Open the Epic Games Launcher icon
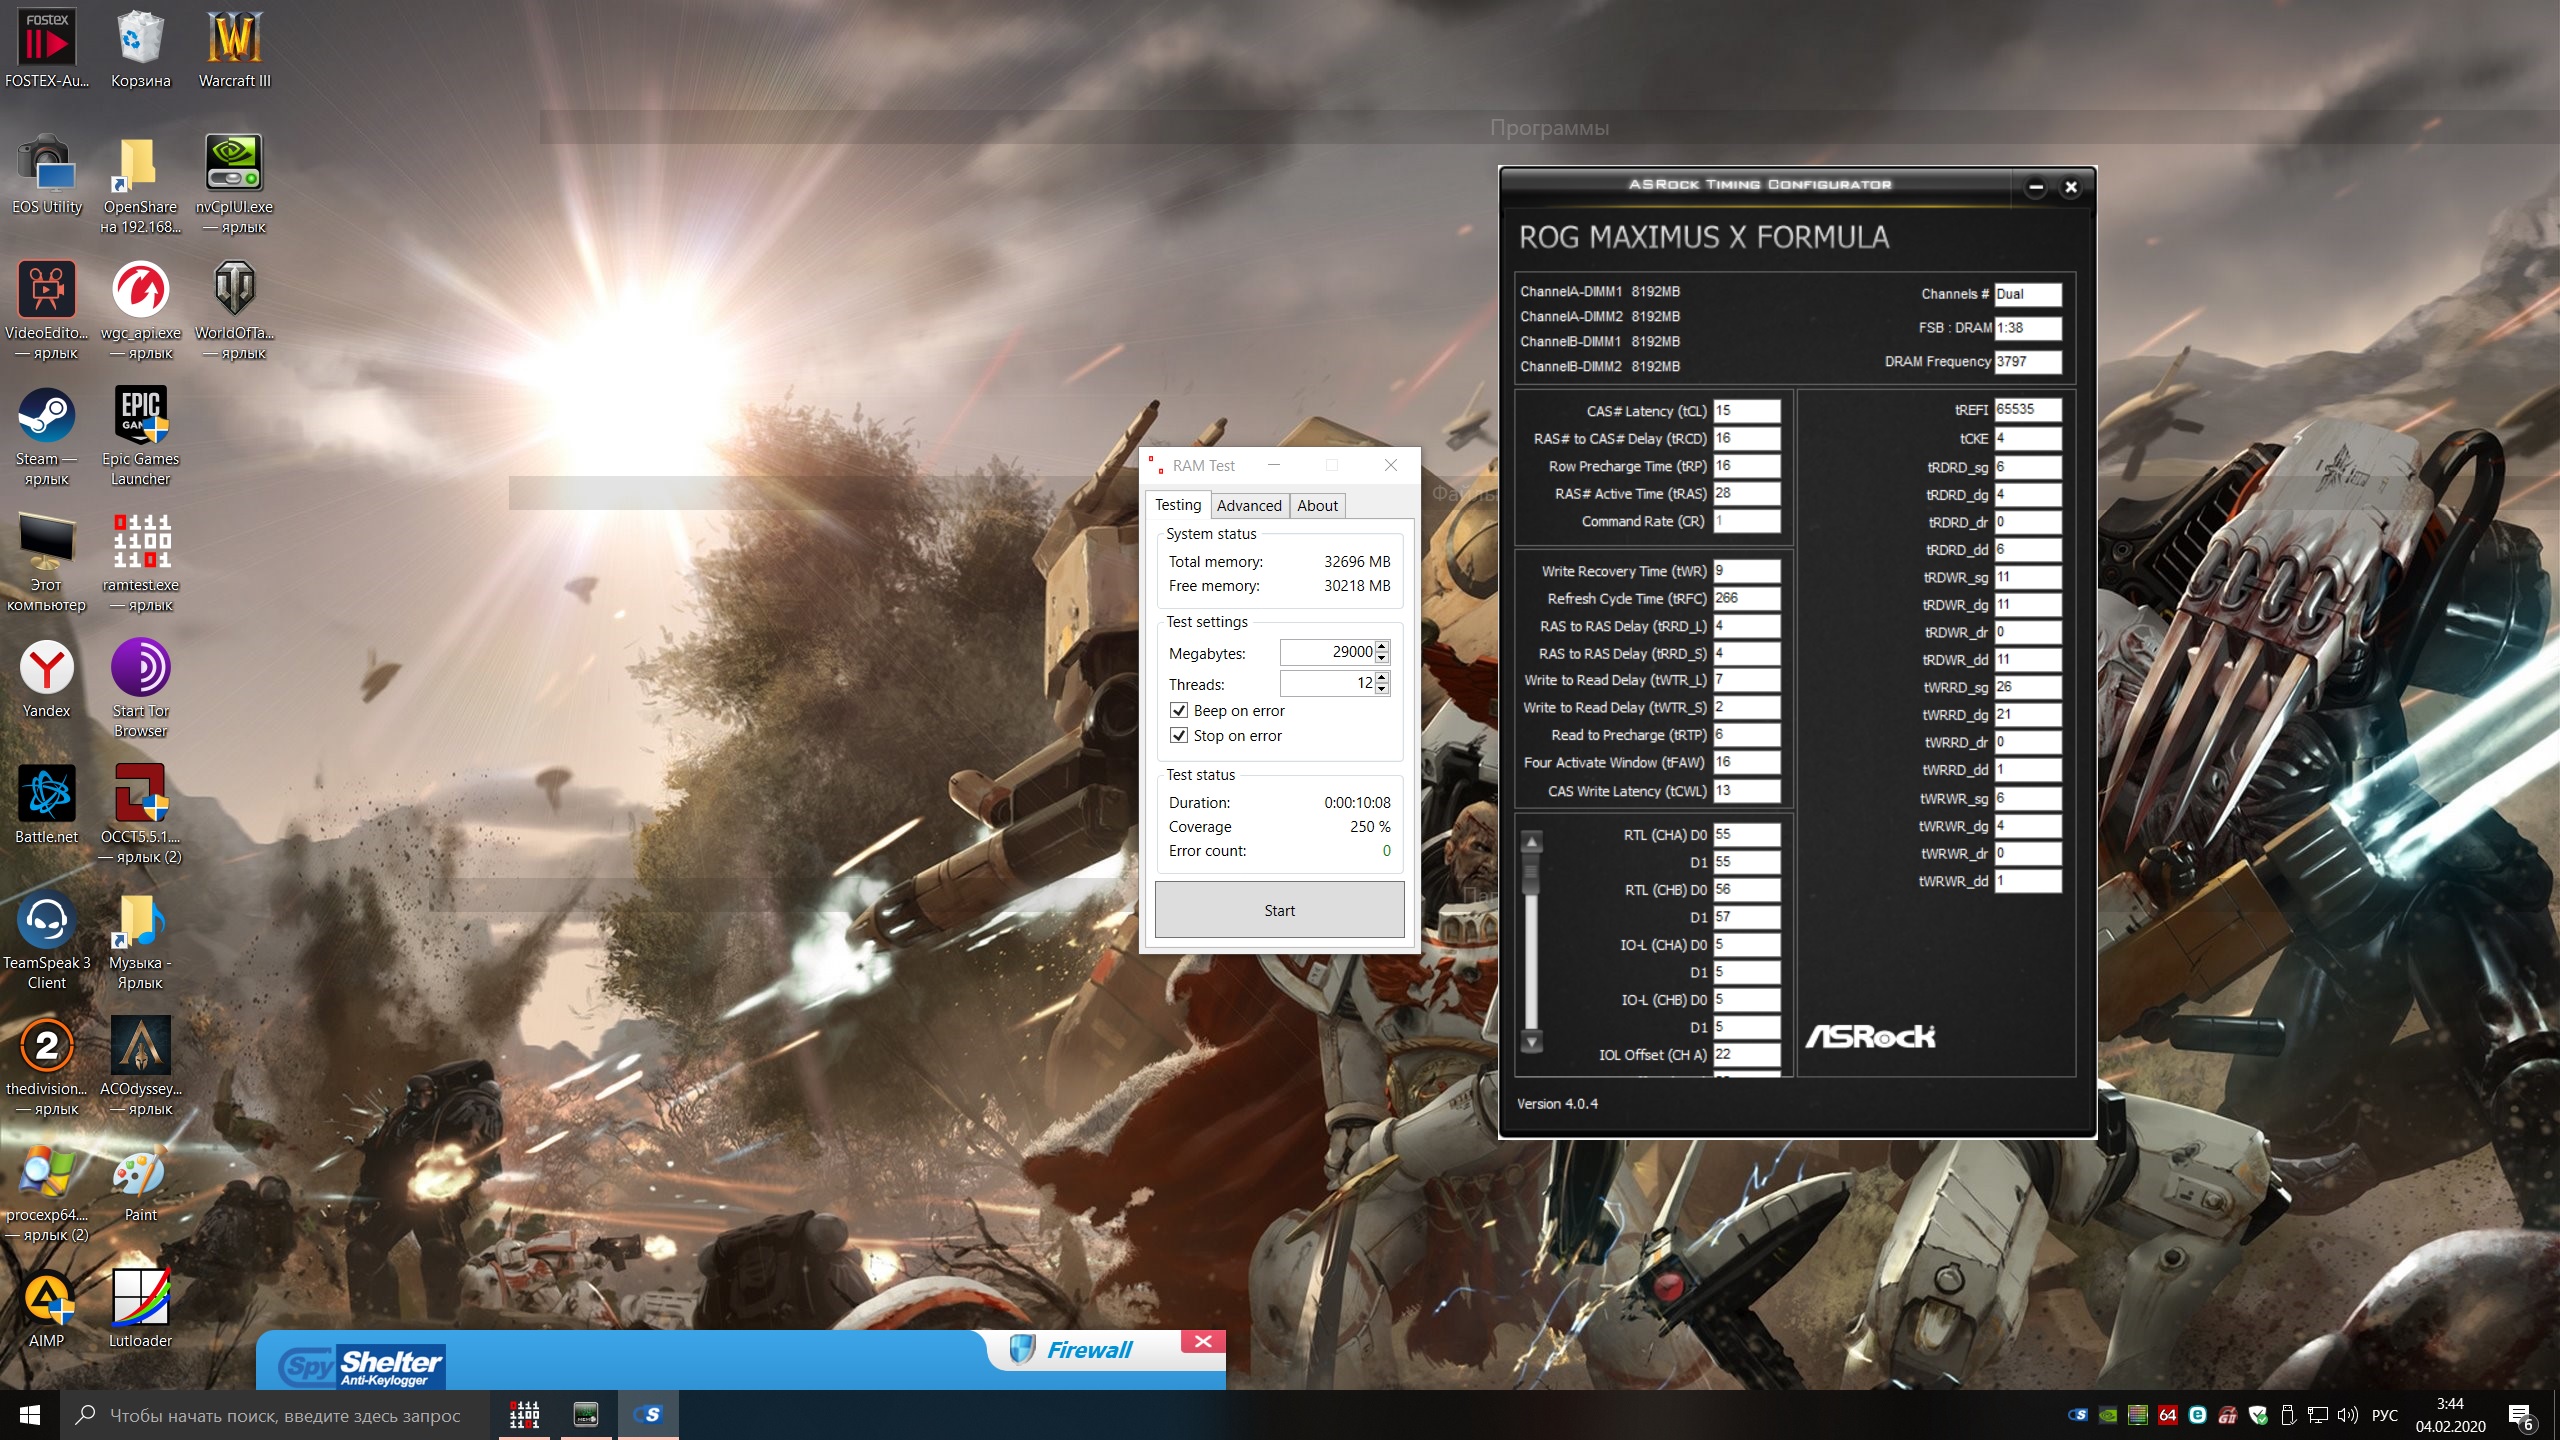The height and width of the screenshot is (1440, 2560). [140, 417]
